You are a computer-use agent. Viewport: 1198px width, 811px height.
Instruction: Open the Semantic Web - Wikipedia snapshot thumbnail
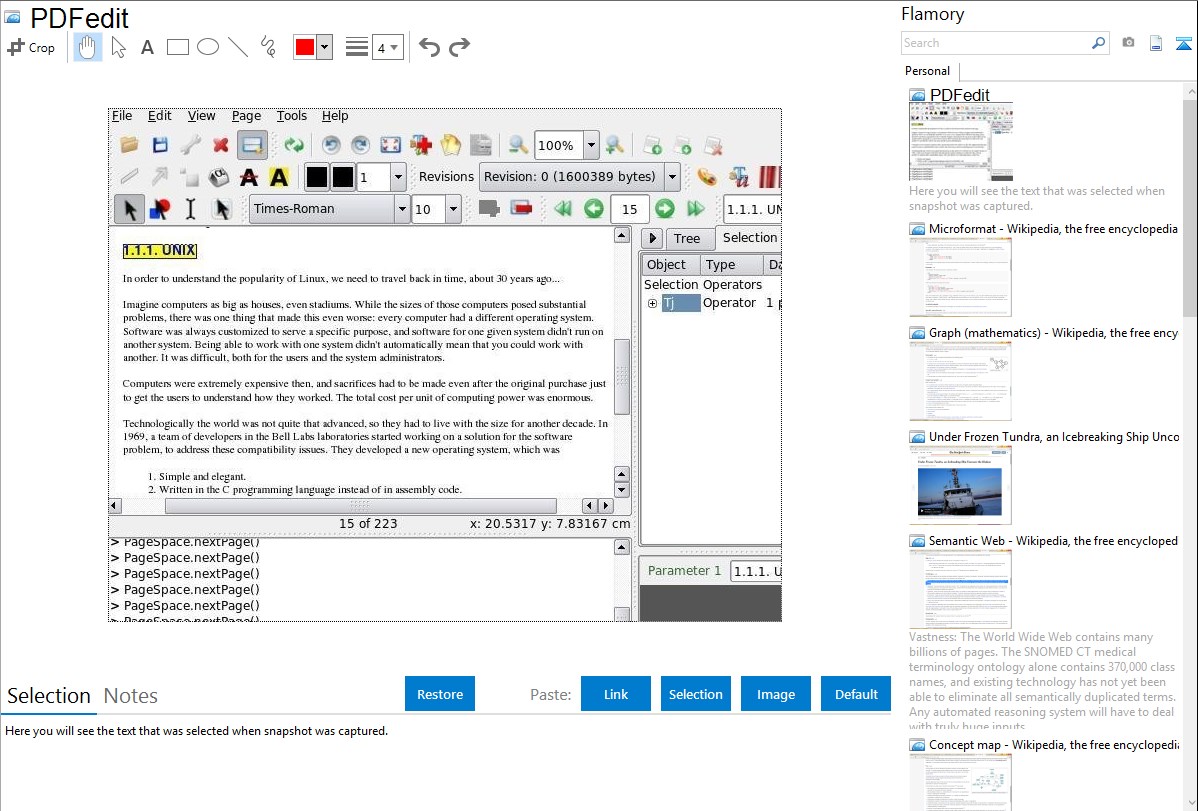(x=960, y=589)
